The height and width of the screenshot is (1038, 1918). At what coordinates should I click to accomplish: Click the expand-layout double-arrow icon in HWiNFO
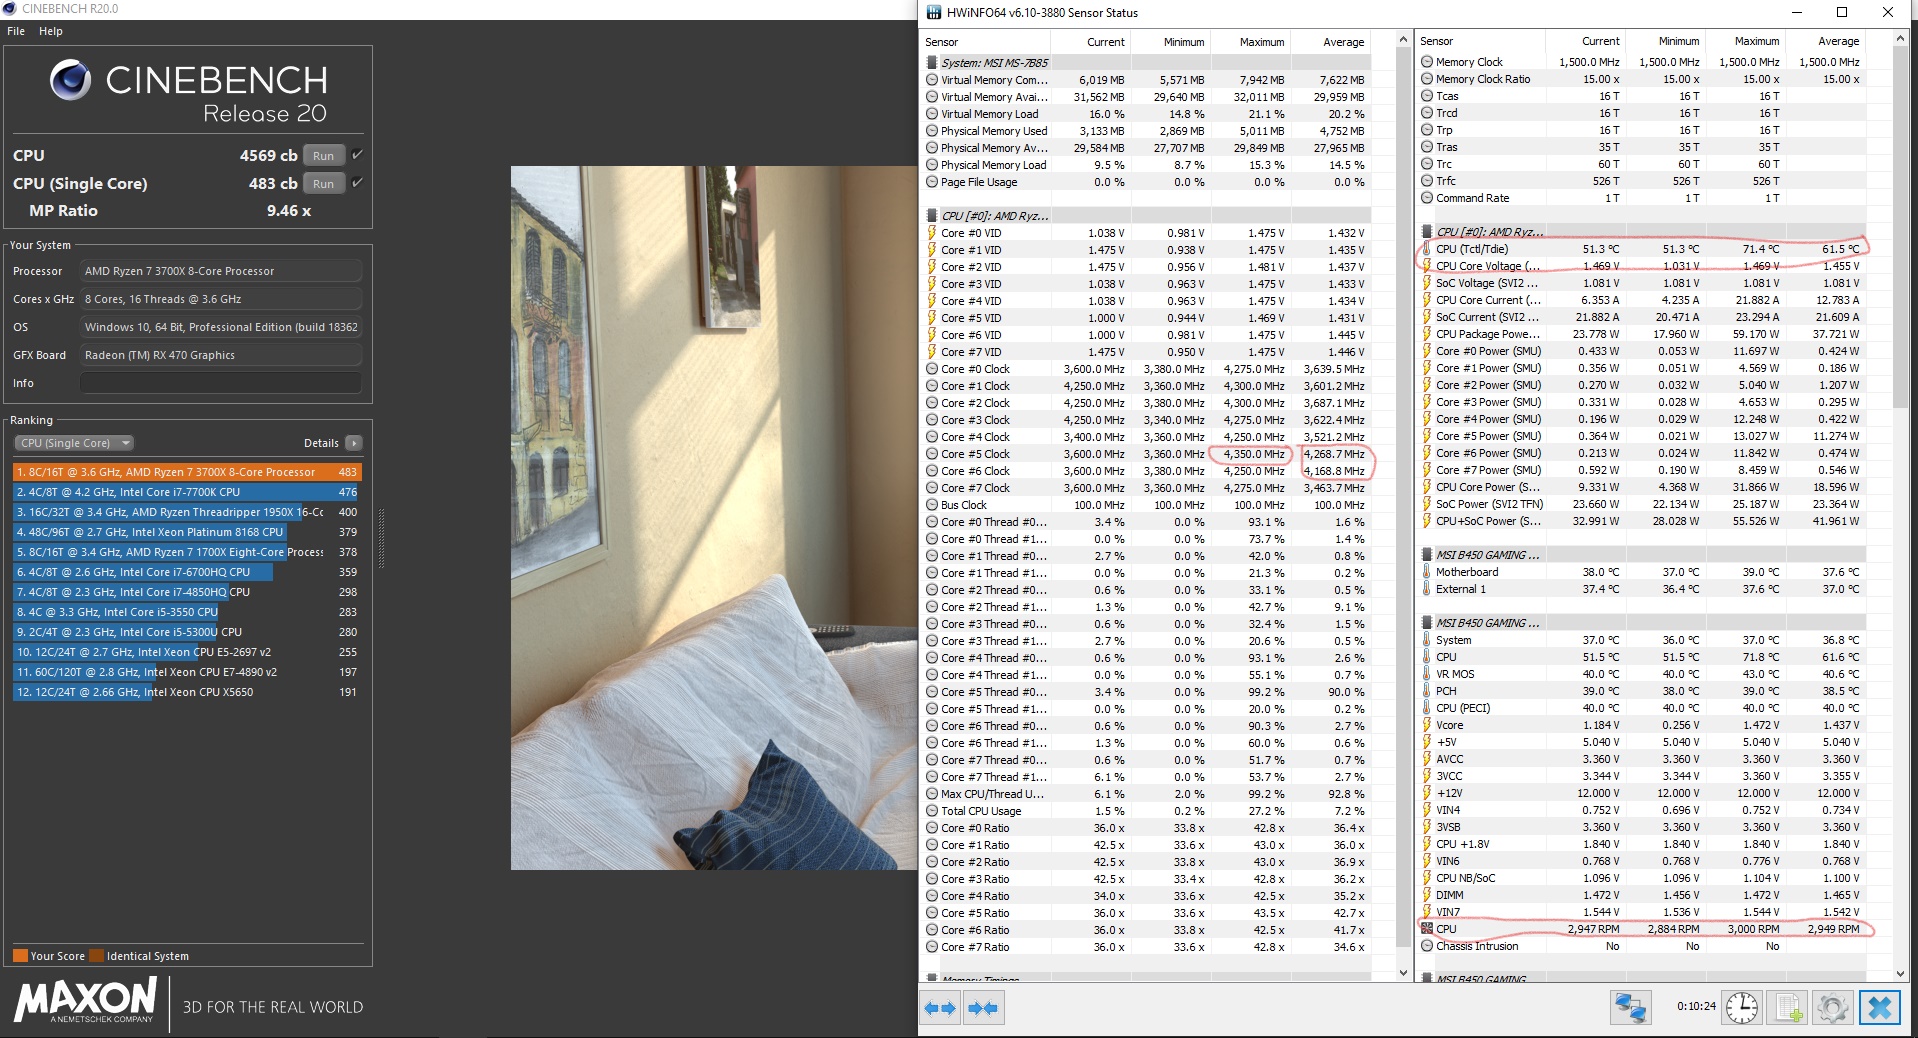point(940,1008)
